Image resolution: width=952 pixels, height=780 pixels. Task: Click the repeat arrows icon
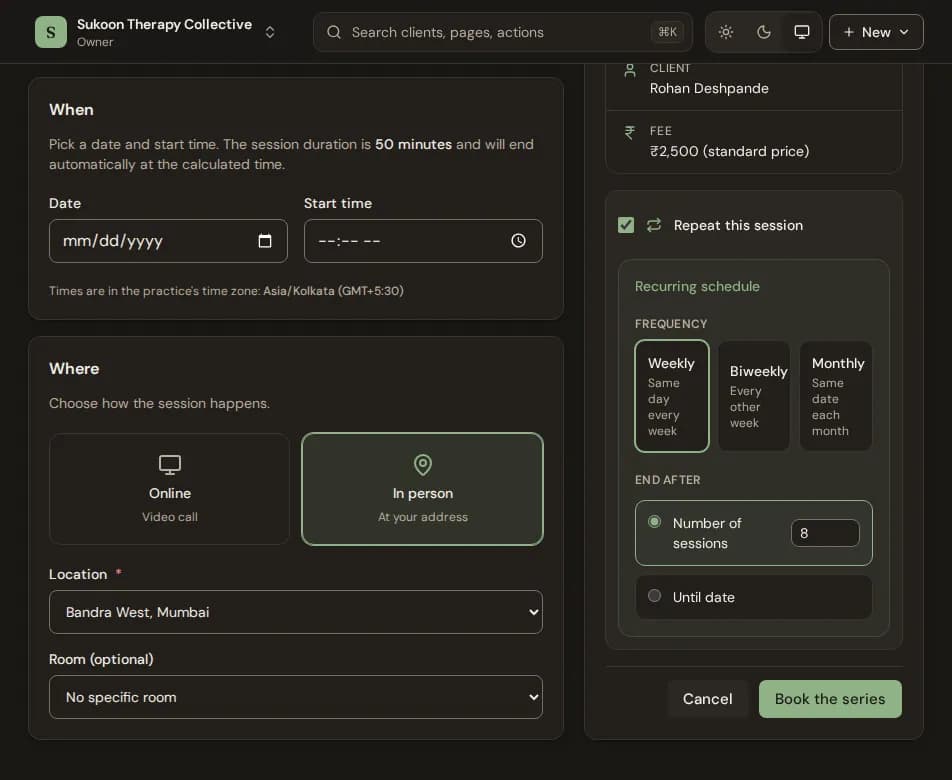point(654,225)
